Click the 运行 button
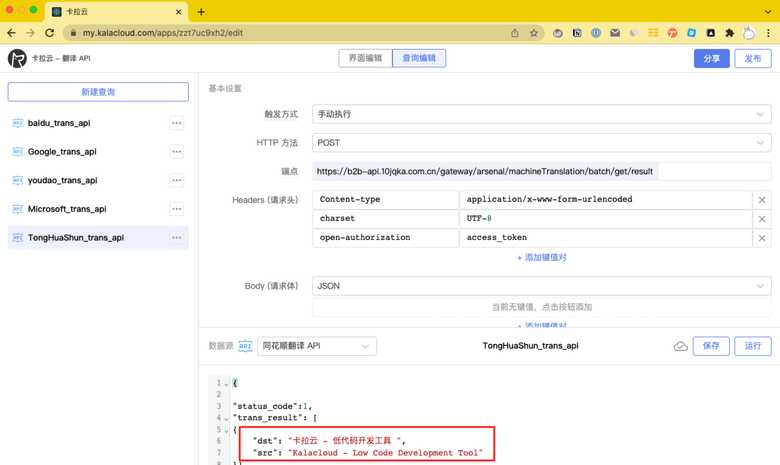This screenshot has height=465, width=780. coord(753,346)
